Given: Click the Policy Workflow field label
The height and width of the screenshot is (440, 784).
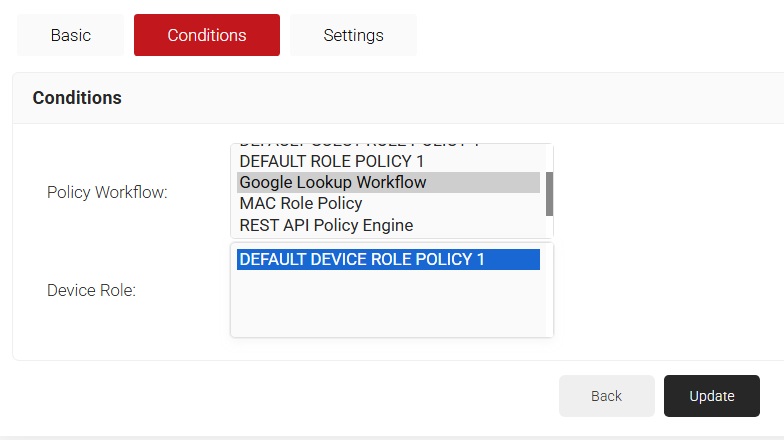Looking at the screenshot, I should coord(107,192).
